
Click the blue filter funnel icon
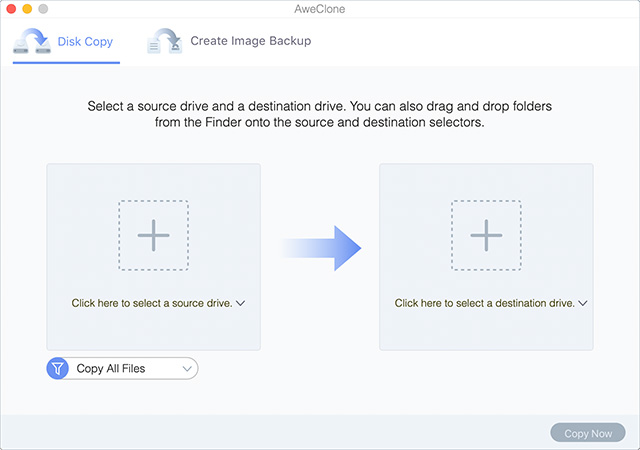pyautogui.click(x=58, y=368)
